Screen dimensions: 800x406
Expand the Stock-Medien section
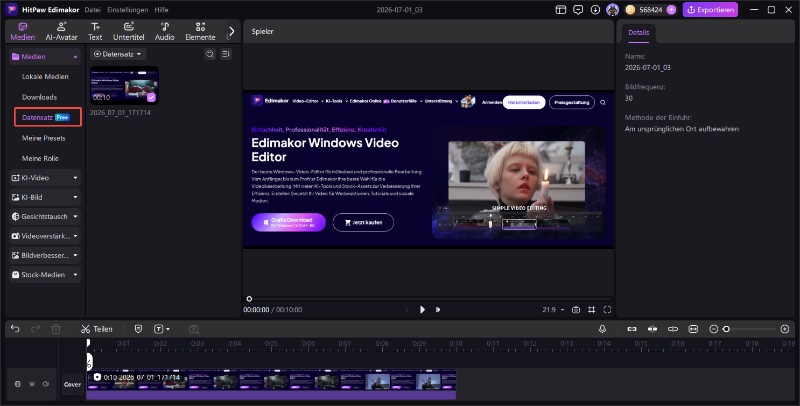coord(45,274)
